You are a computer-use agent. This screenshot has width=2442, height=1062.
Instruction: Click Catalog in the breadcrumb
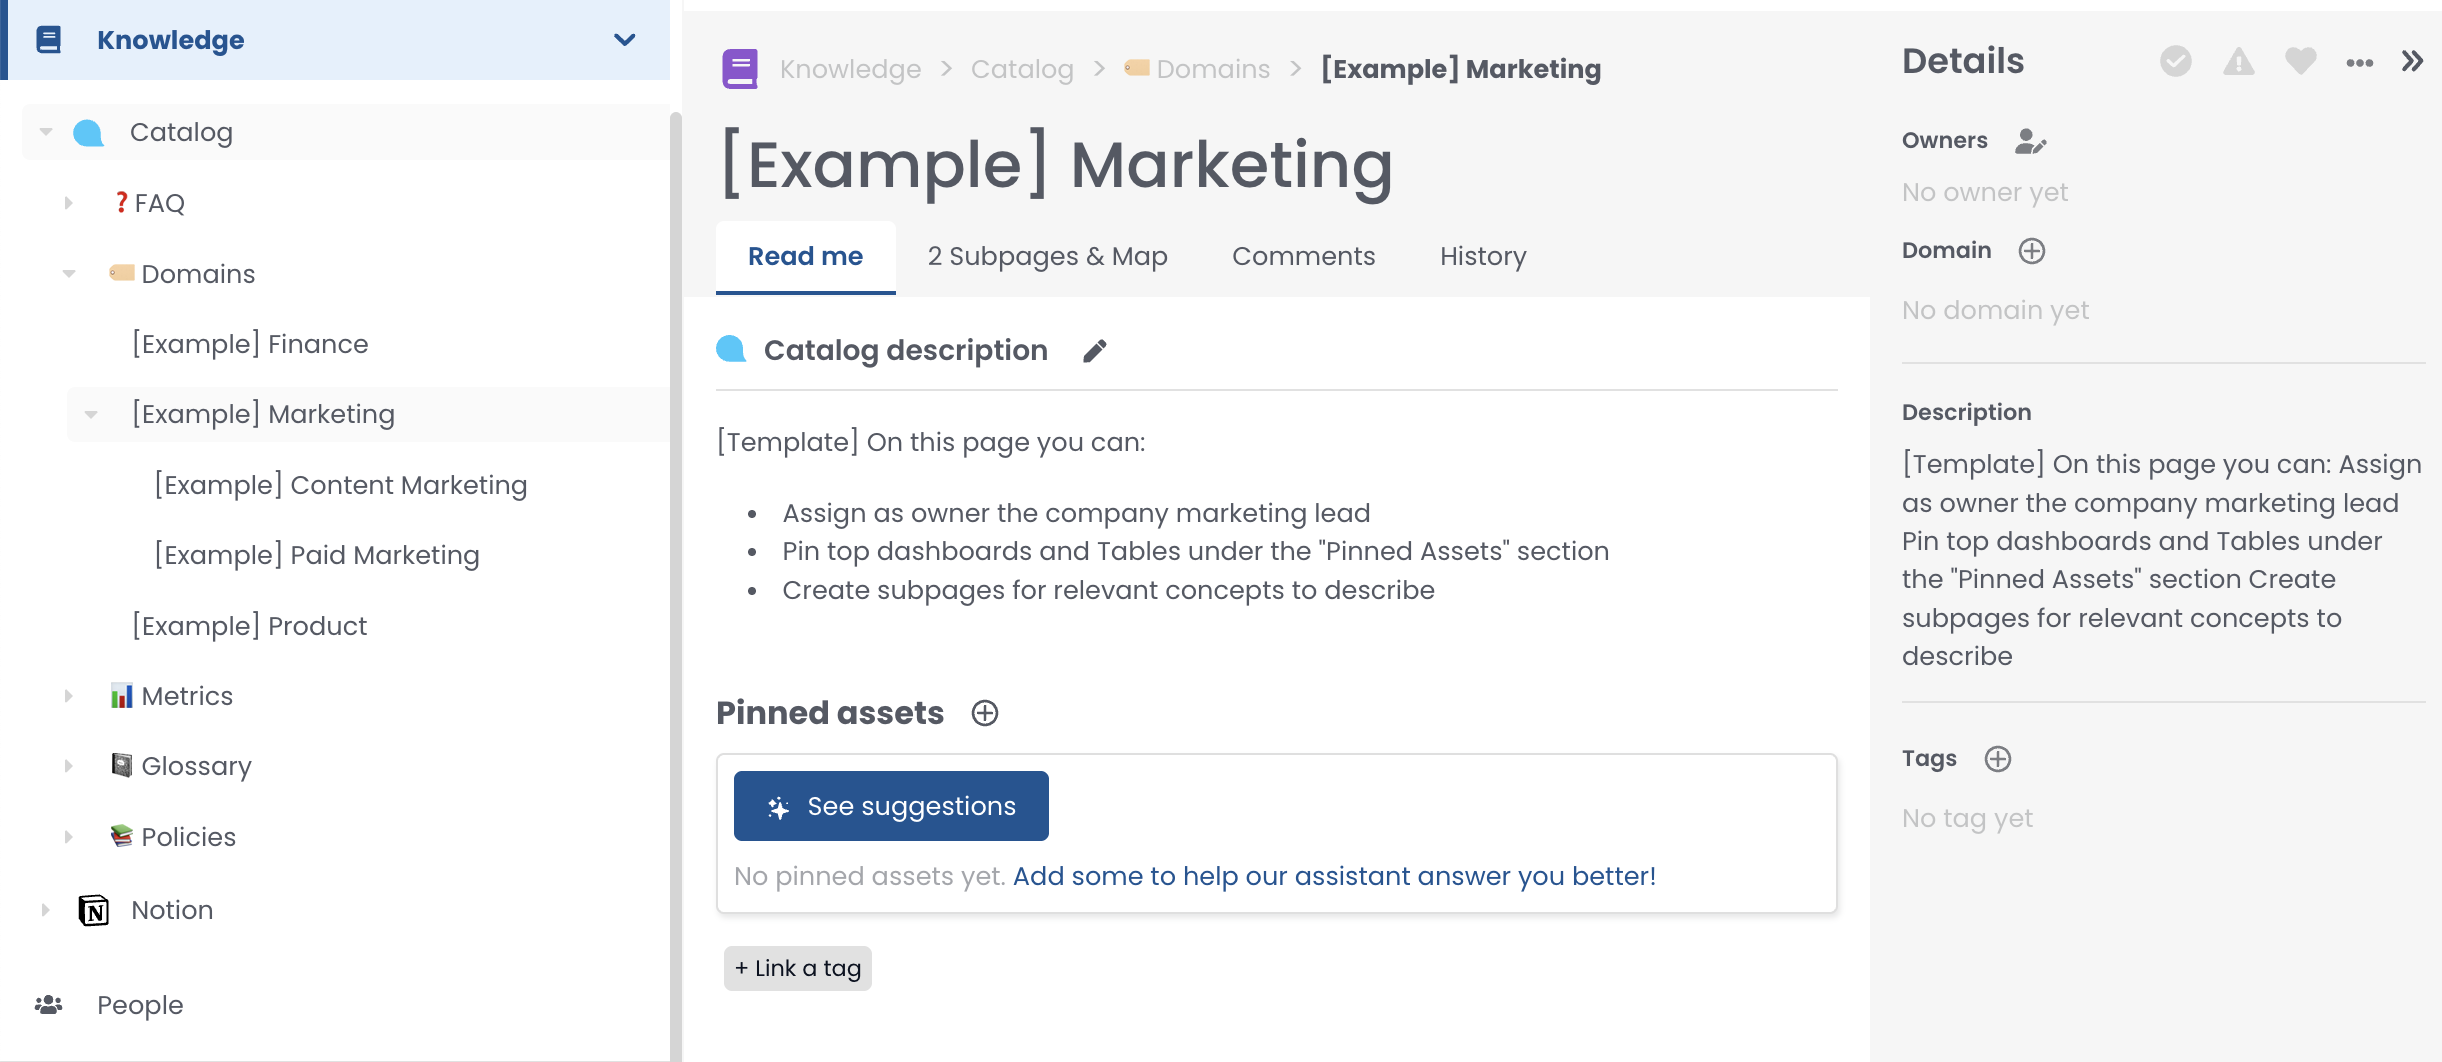click(x=1021, y=69)
